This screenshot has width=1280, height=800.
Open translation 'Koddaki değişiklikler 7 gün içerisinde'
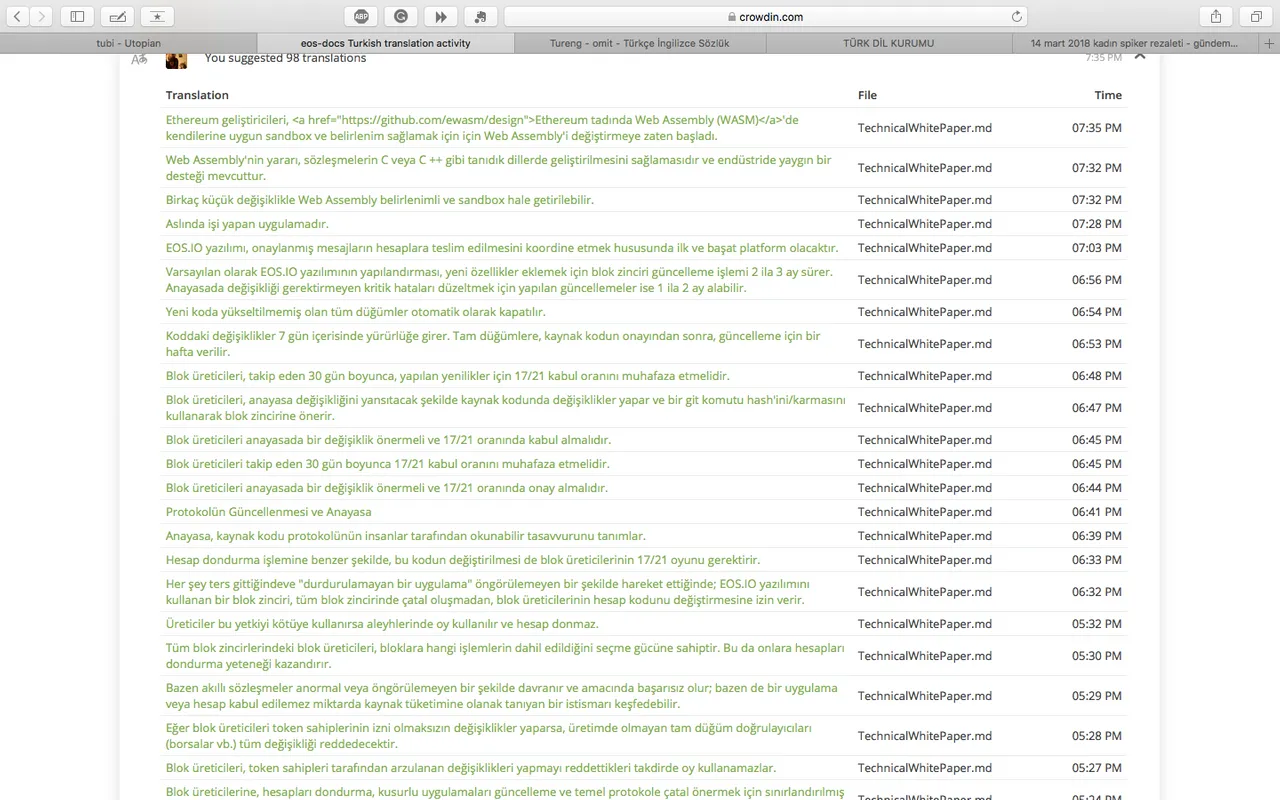tap(493, 344)
